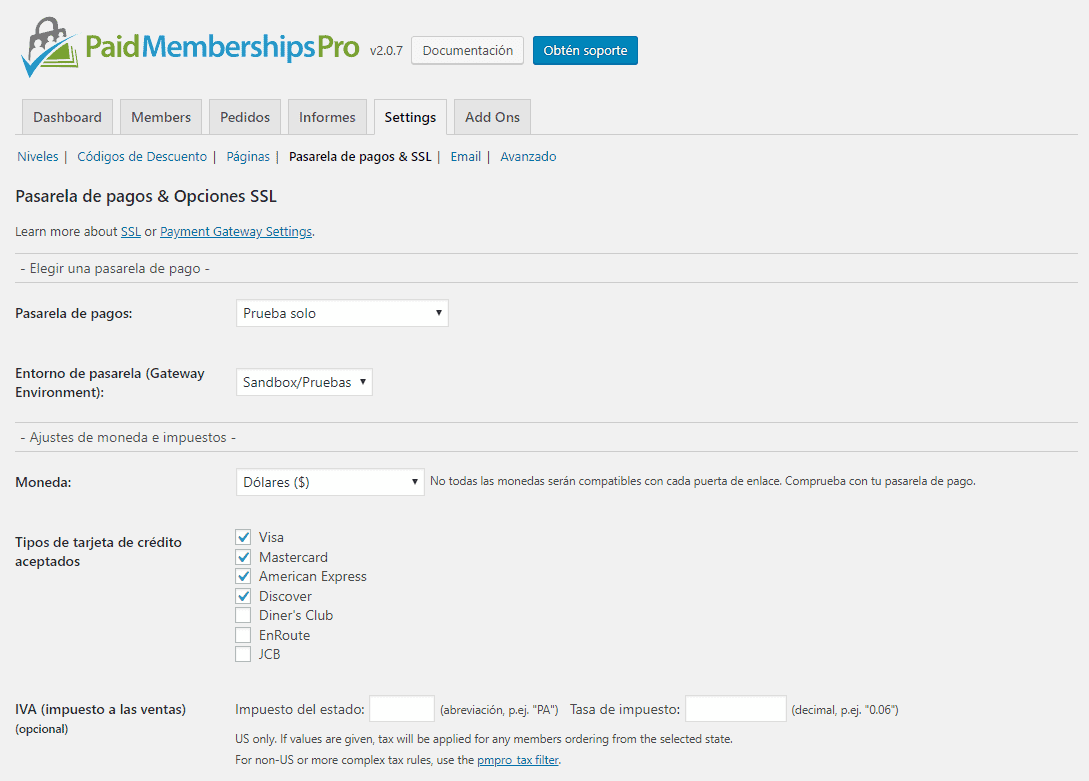Tick the JCB card type checkbox
The width and height of the screenshot is (1089, 781).
(x=243, y=655)
